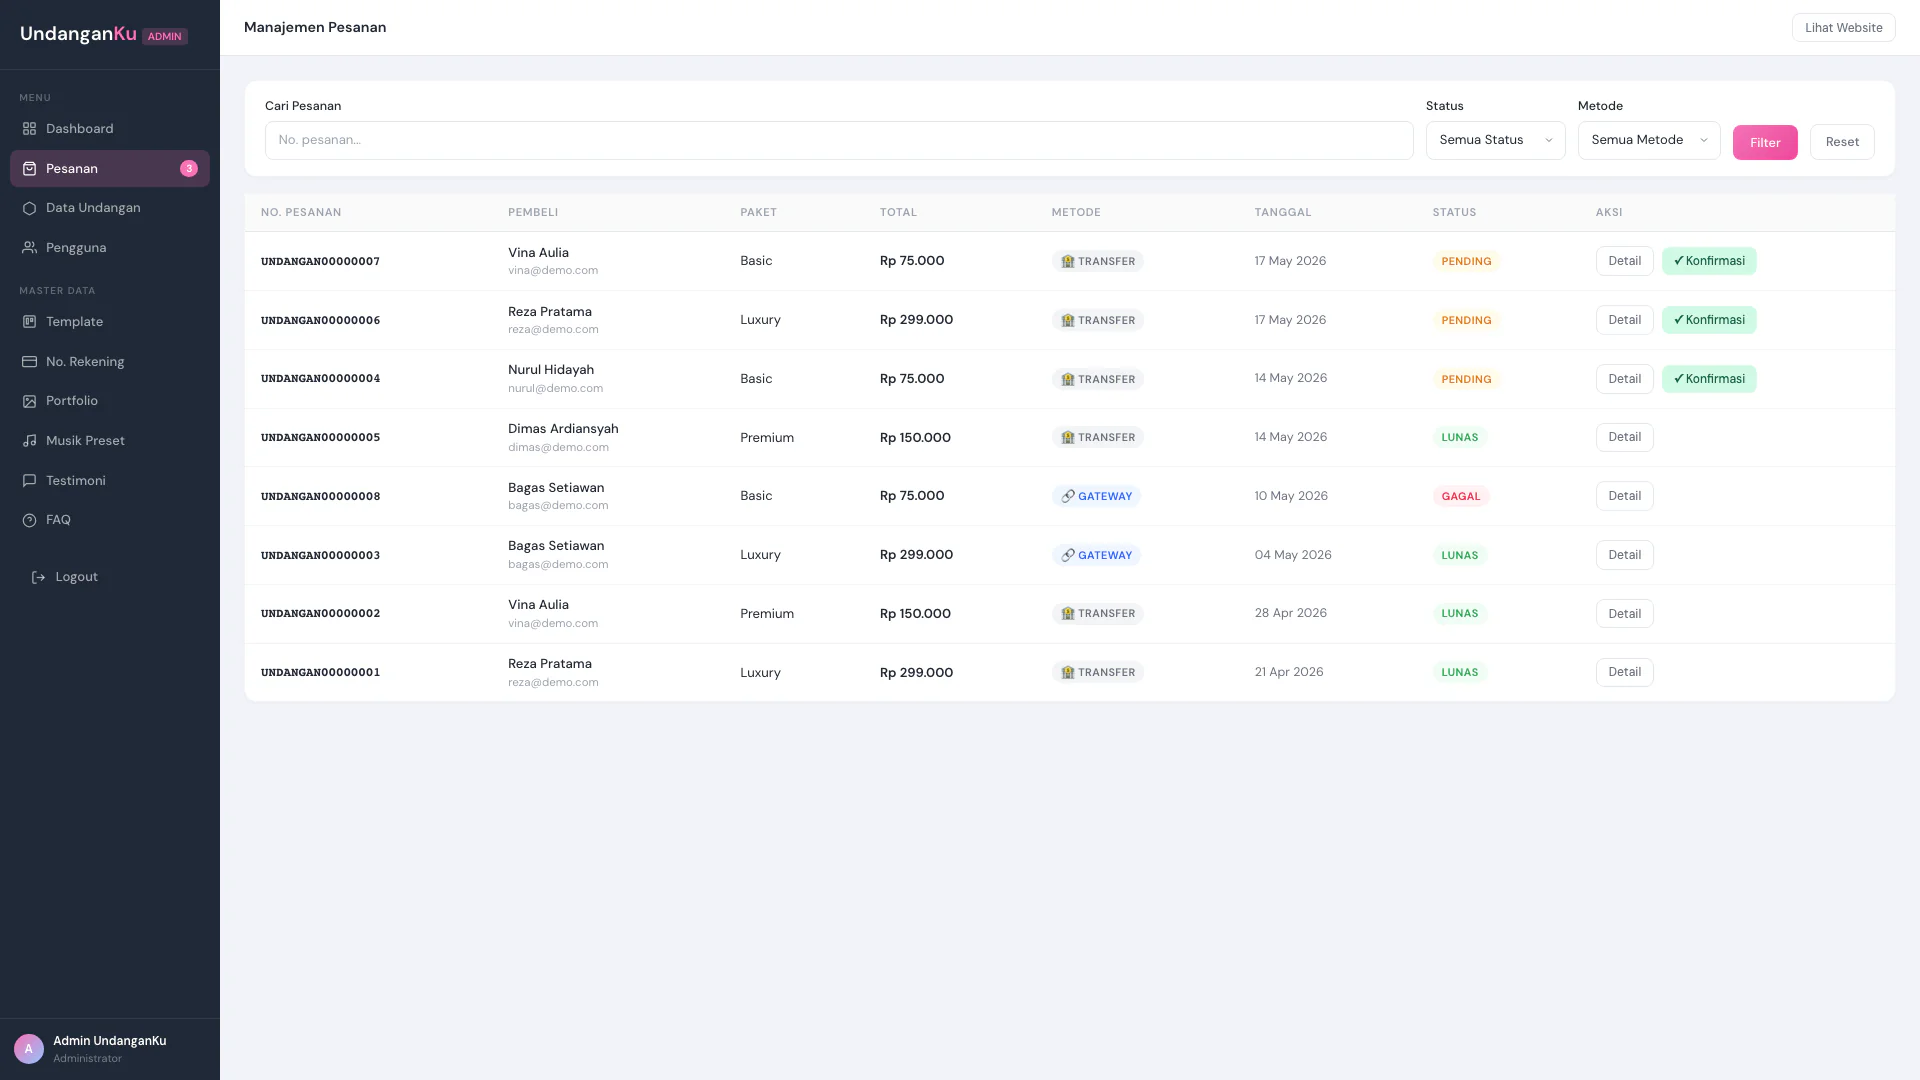The image size is (1920, 1080).
Task: Click the Musik Preset note icon
Action: click(29, 441)
